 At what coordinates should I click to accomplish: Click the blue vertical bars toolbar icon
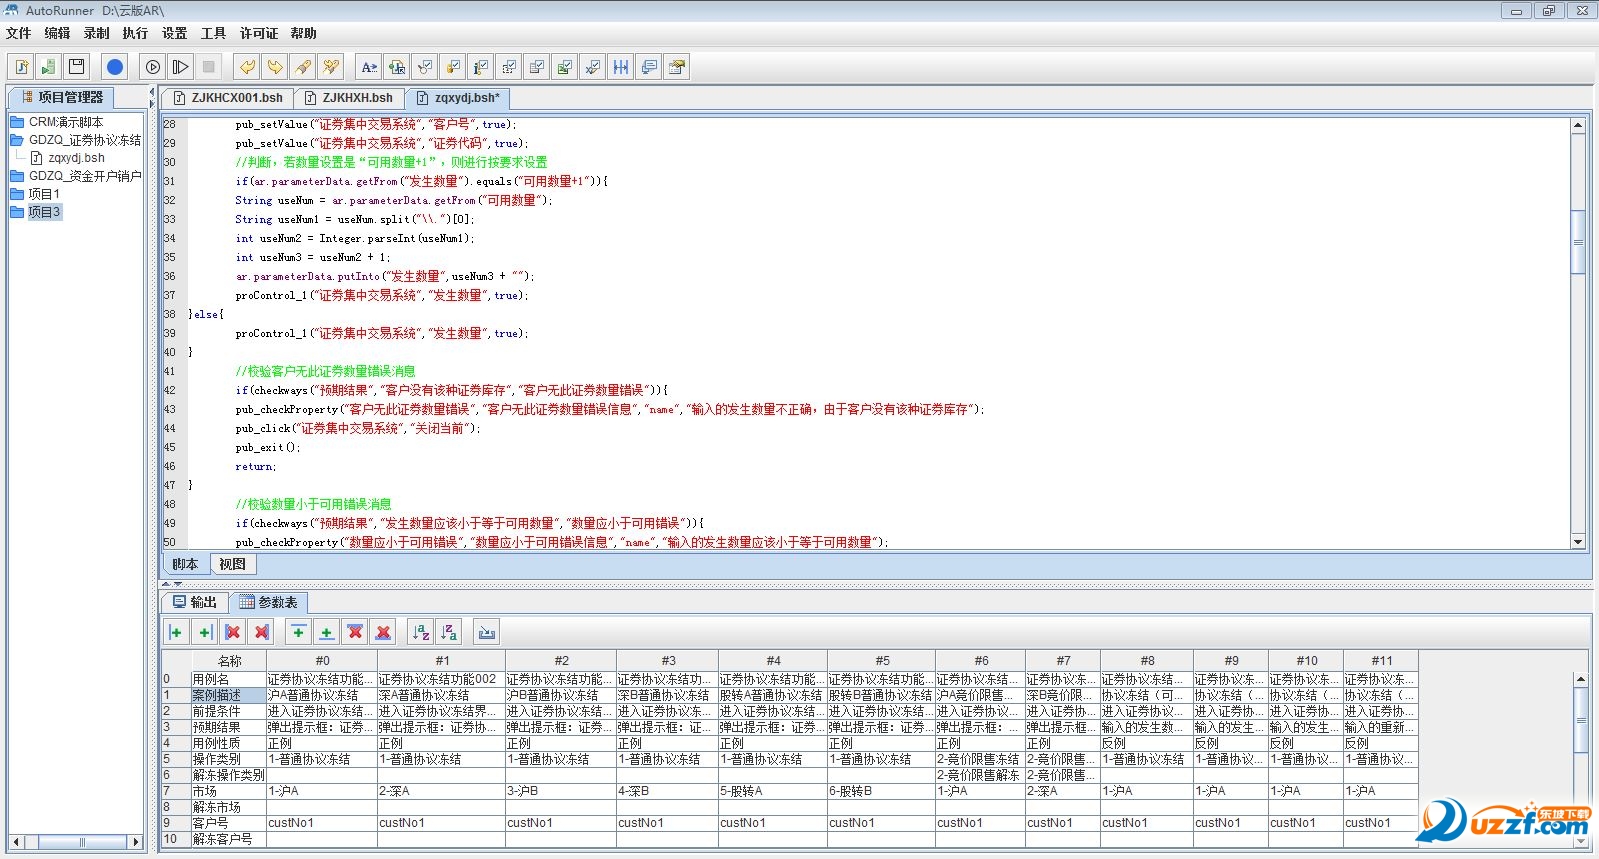[x=621, y=67]
